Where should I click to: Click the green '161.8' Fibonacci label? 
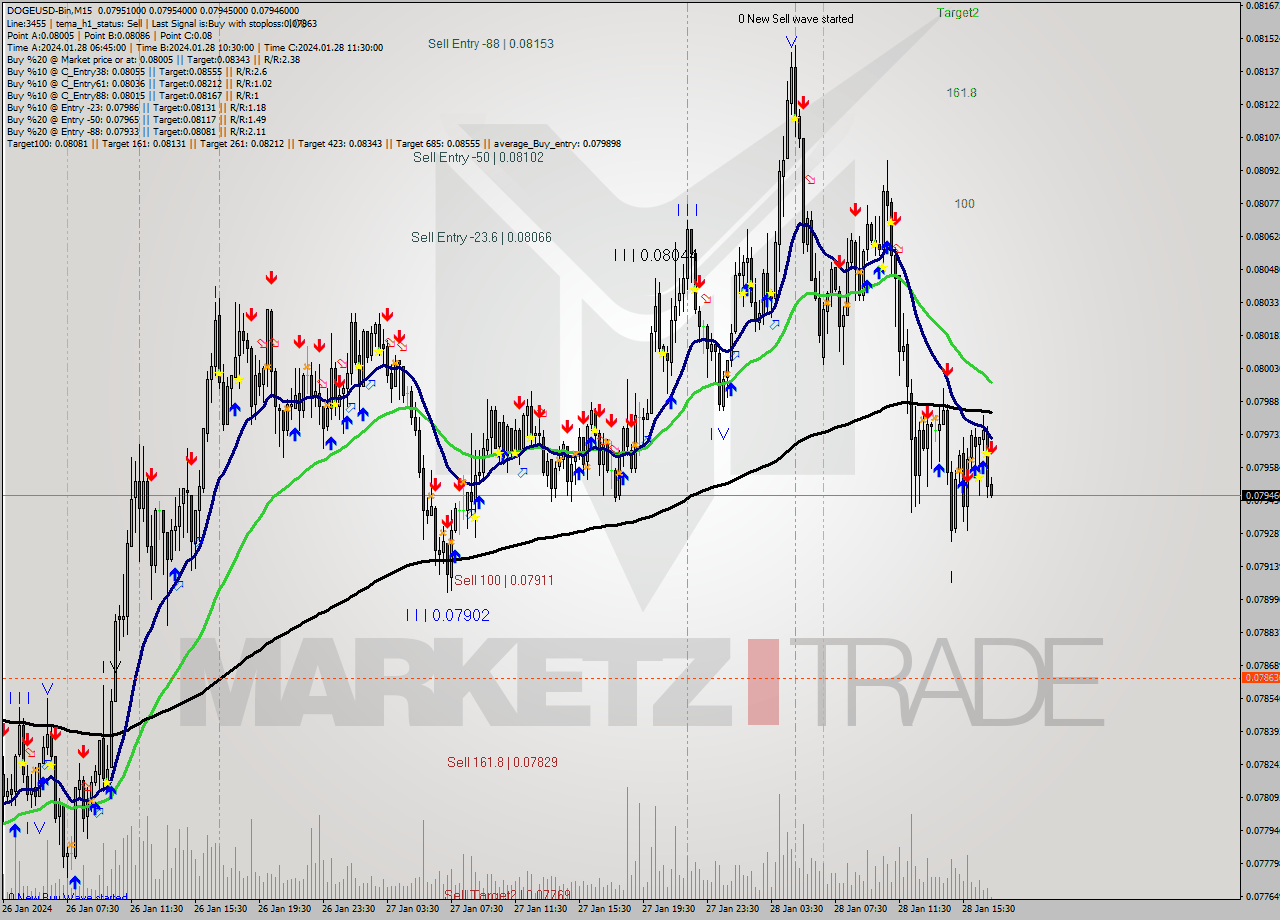click(962, 92)
